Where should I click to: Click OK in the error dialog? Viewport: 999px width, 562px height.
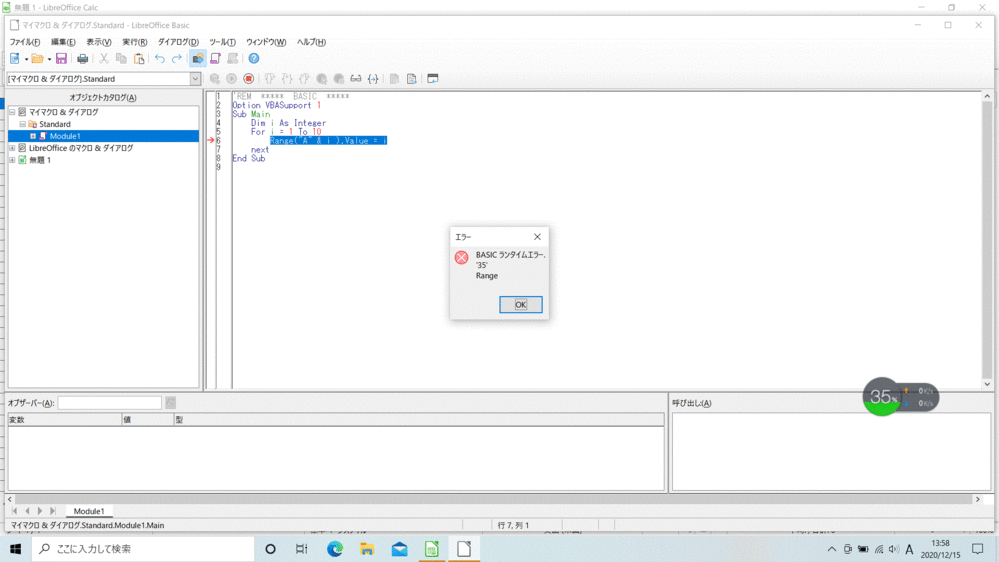point(520,304)
